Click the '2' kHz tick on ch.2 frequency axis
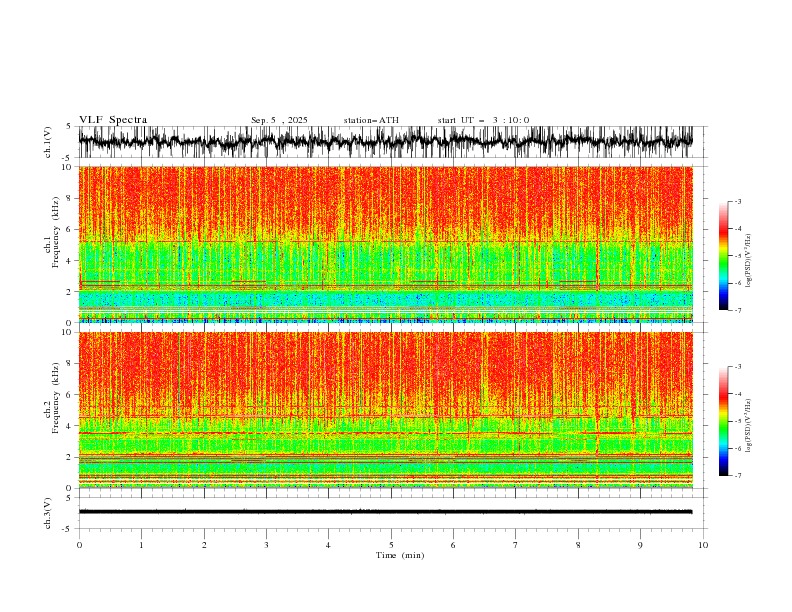This screenshot has width=792, height=612. (70, 457)
